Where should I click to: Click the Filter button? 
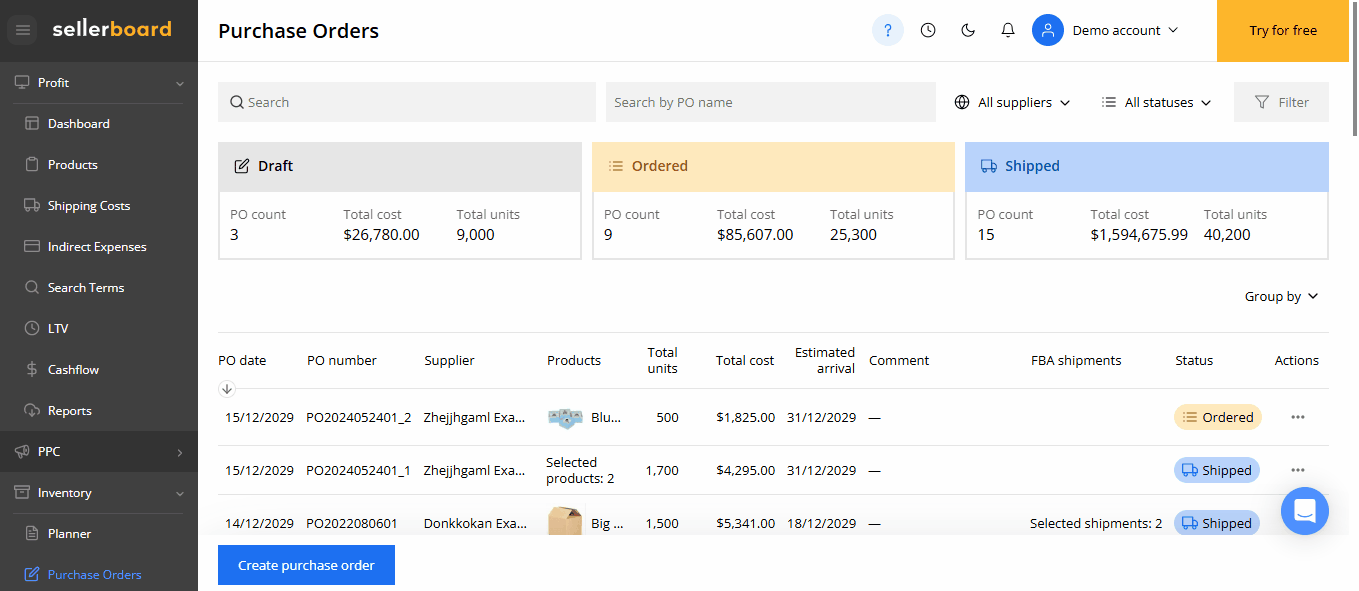[x=1281, y=102]
